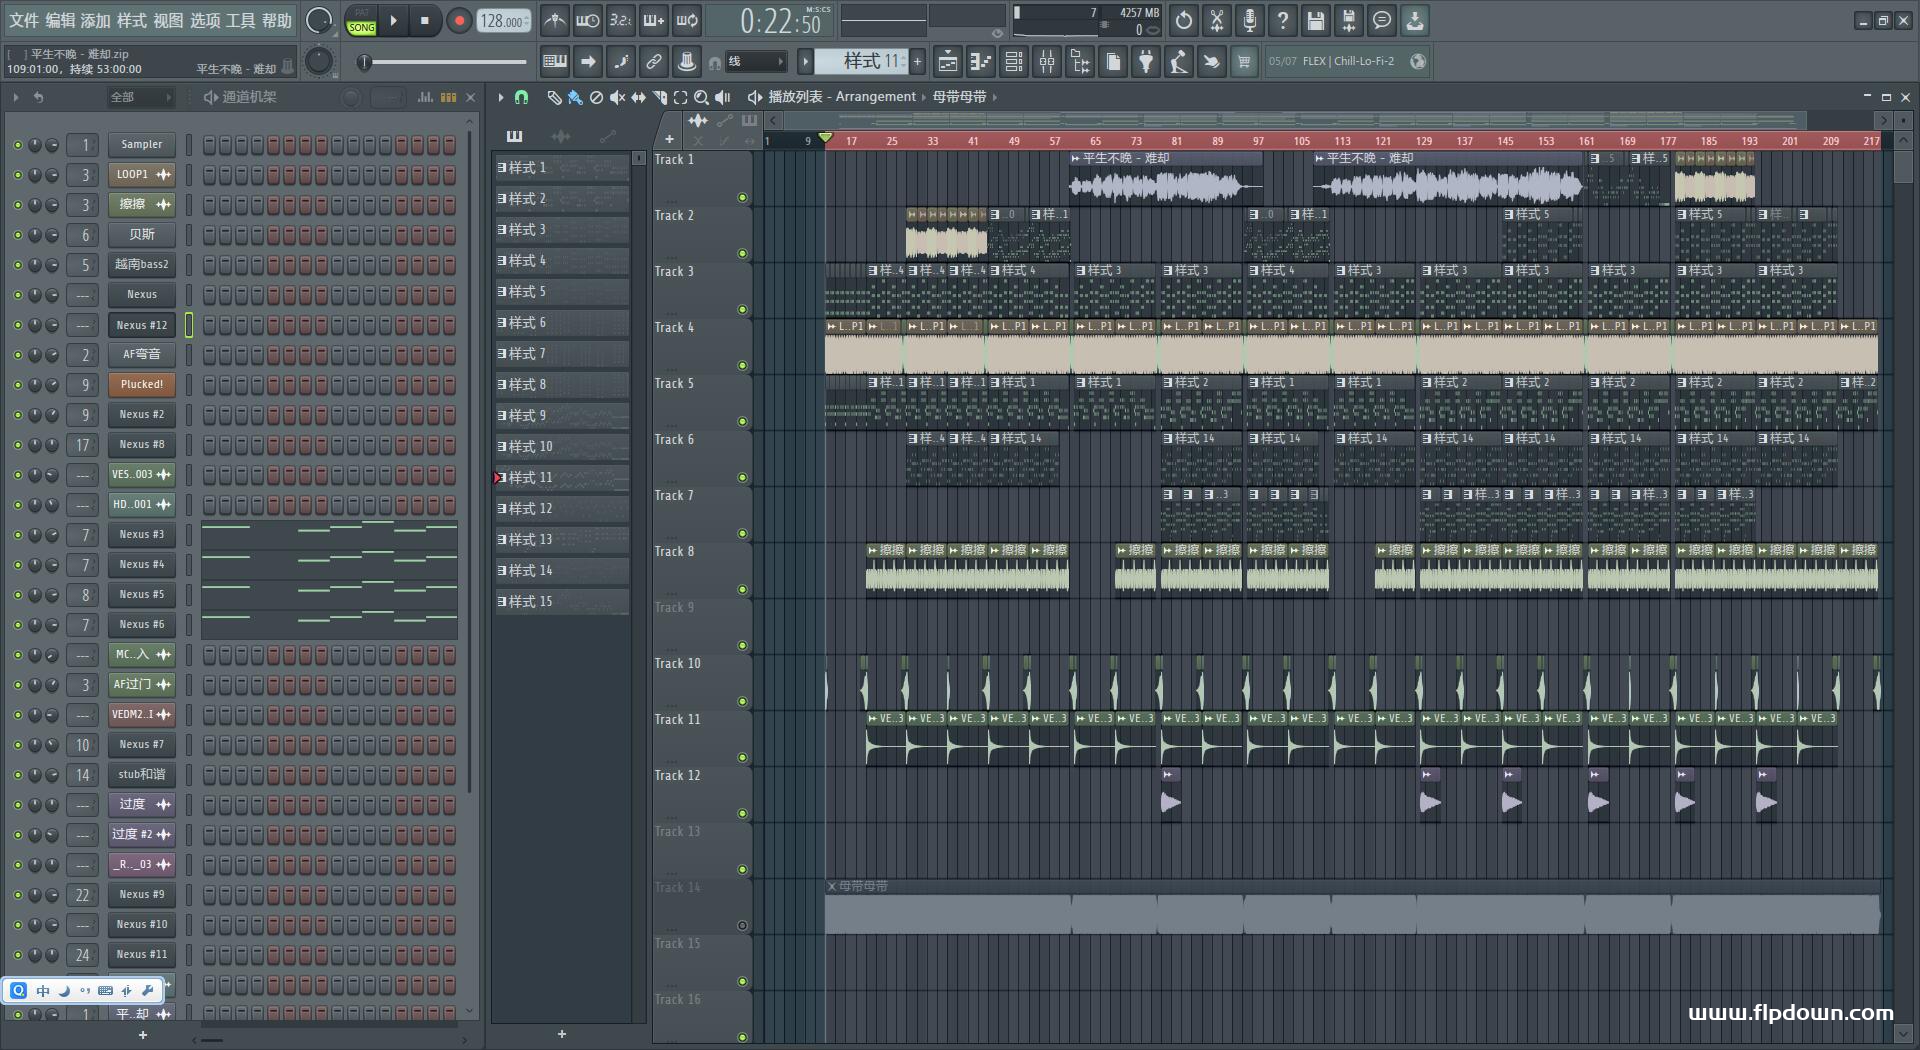The image size is (1920, 1050).
Task: Open the 线 snap setting dropdown
Action: click(755, 62)
